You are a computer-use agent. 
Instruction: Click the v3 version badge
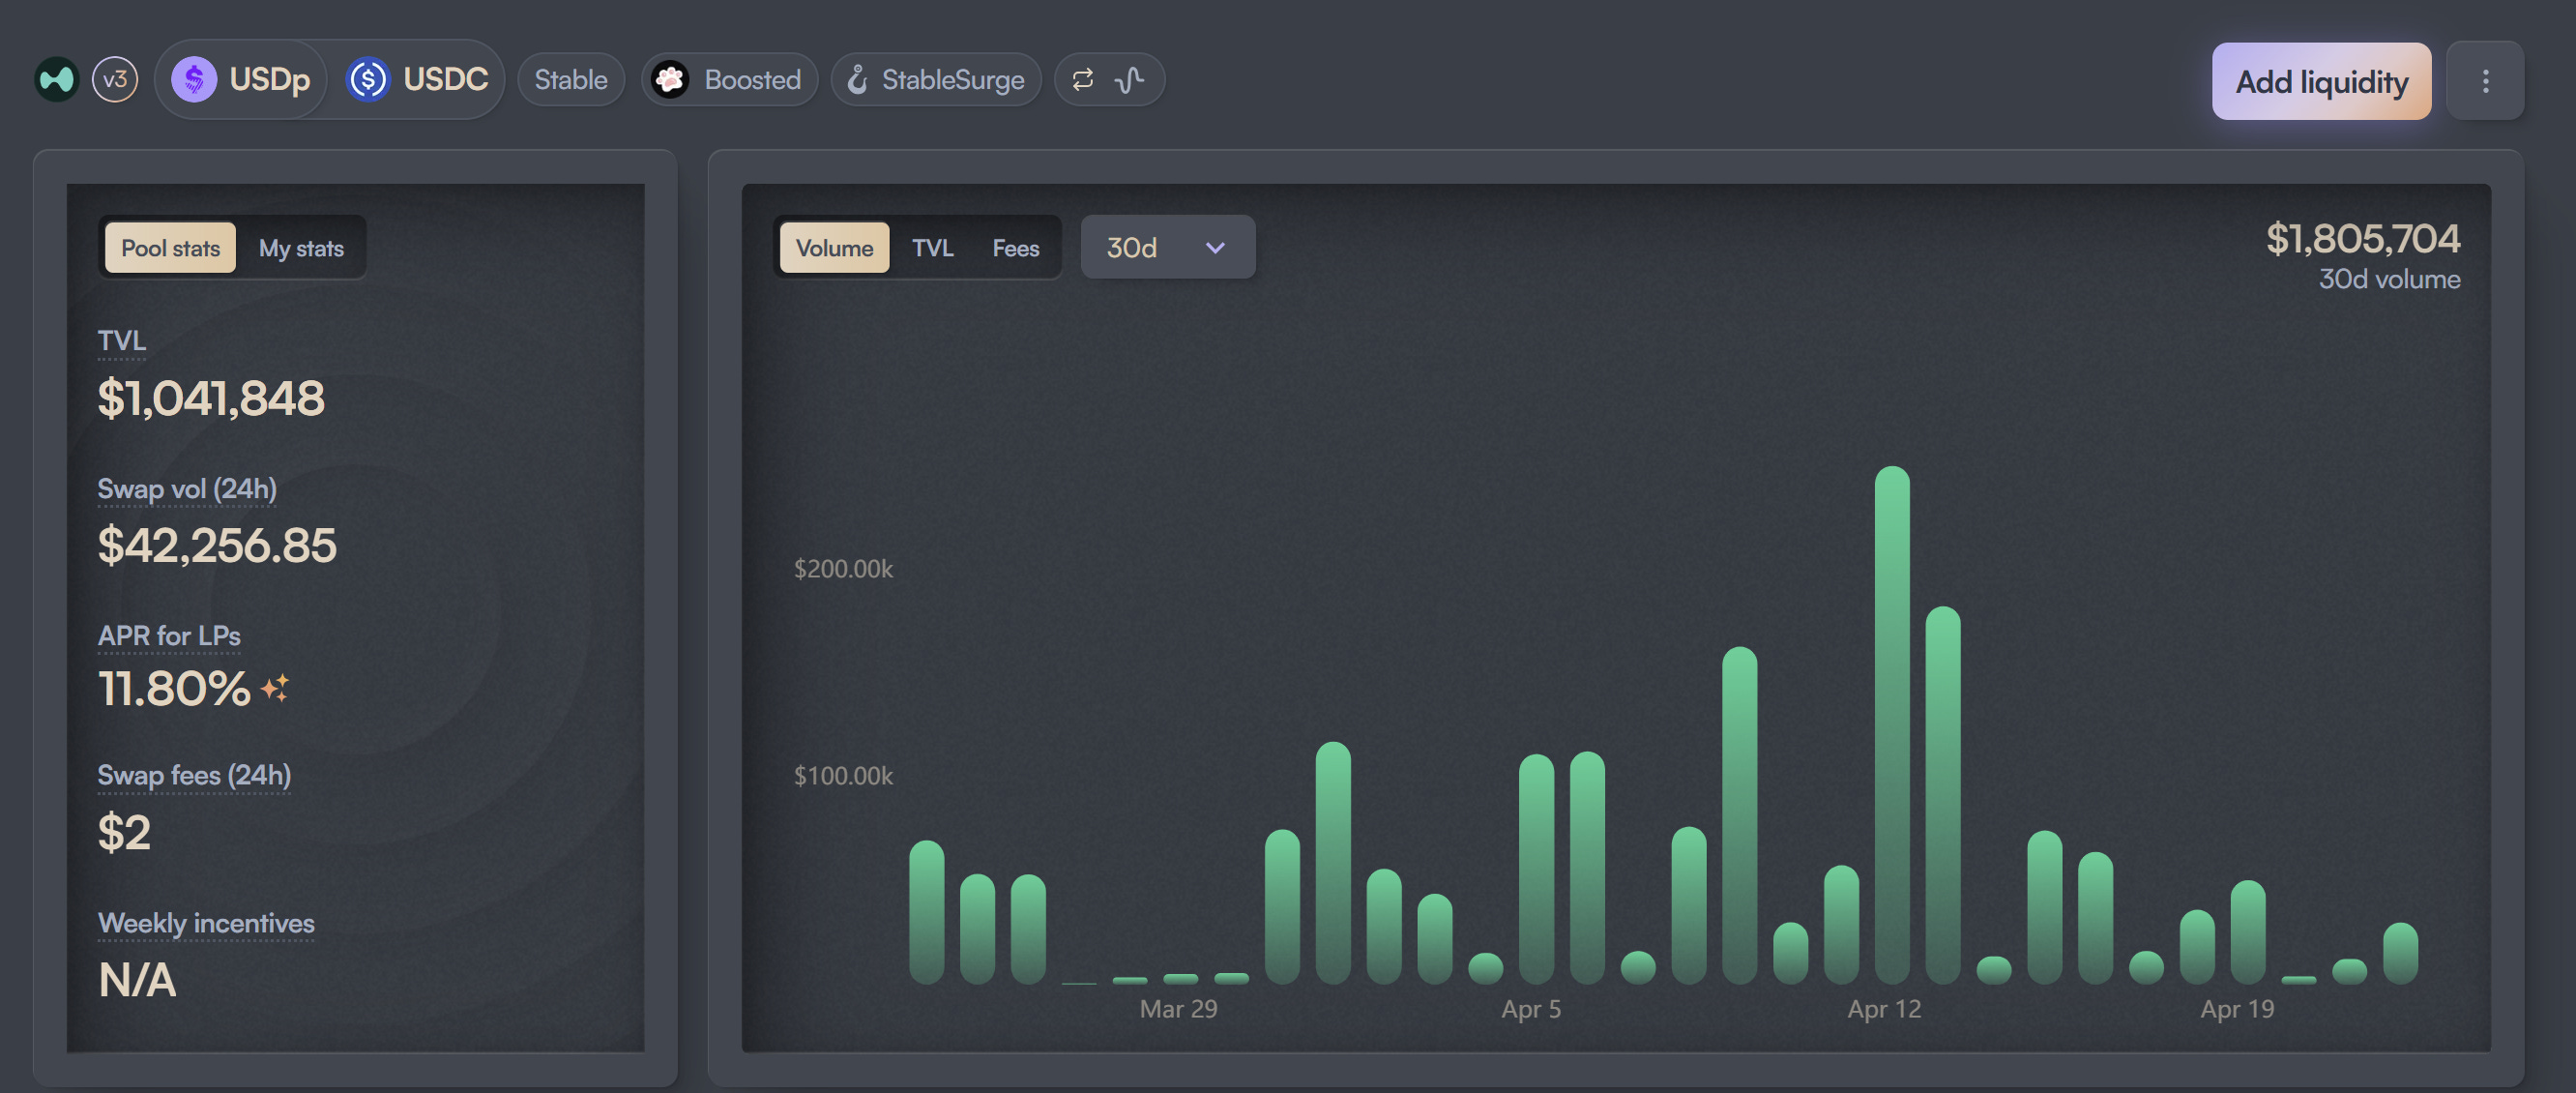click(x=115, y=79)
